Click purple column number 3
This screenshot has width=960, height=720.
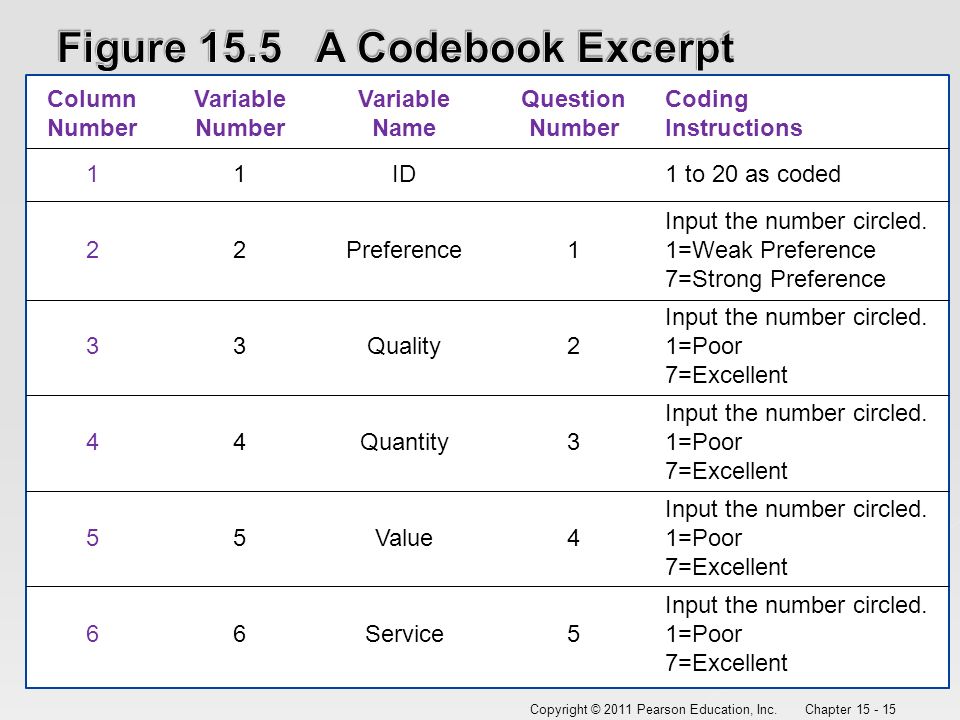[x=92, y=346]
